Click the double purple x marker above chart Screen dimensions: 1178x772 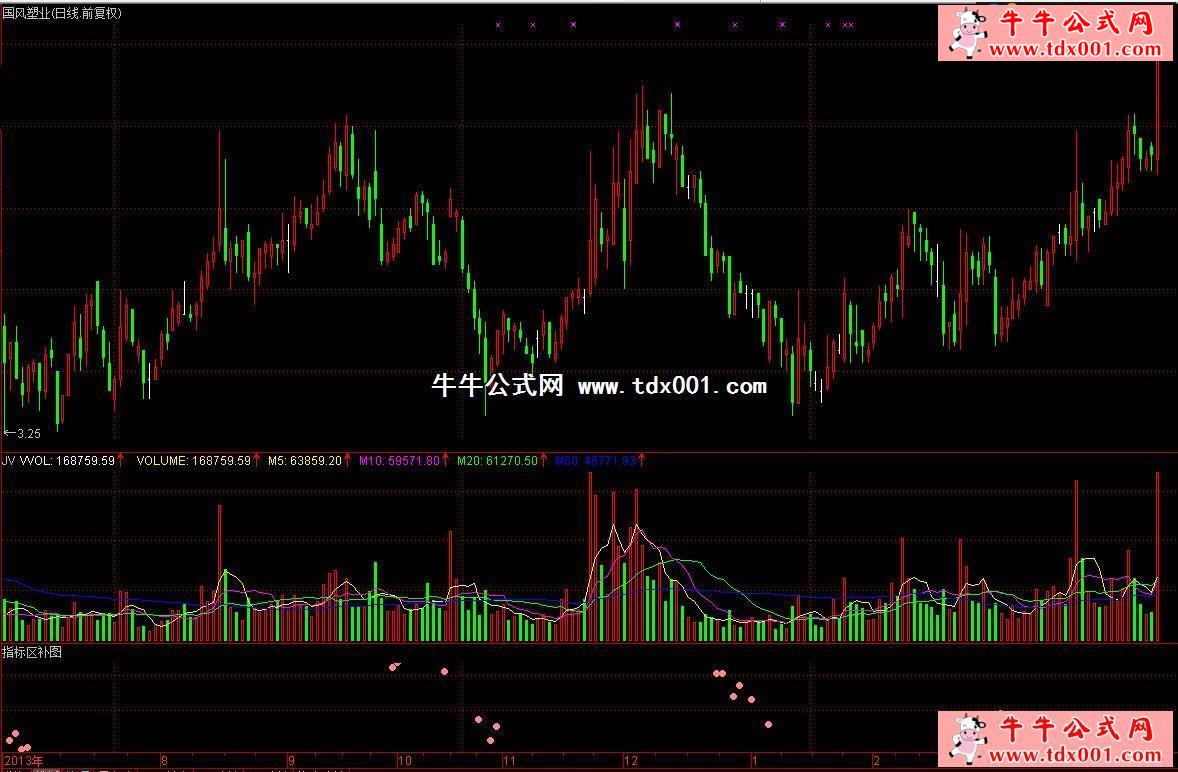[x=847, y=25]
